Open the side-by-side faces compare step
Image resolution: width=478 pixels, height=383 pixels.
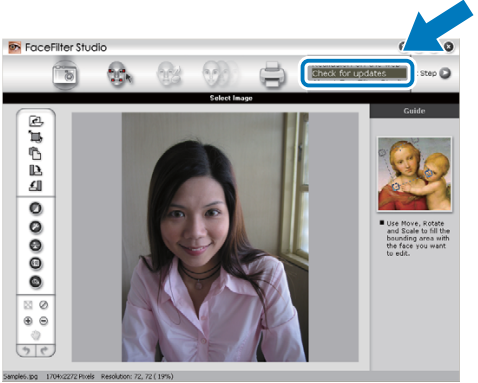(220, 73)
